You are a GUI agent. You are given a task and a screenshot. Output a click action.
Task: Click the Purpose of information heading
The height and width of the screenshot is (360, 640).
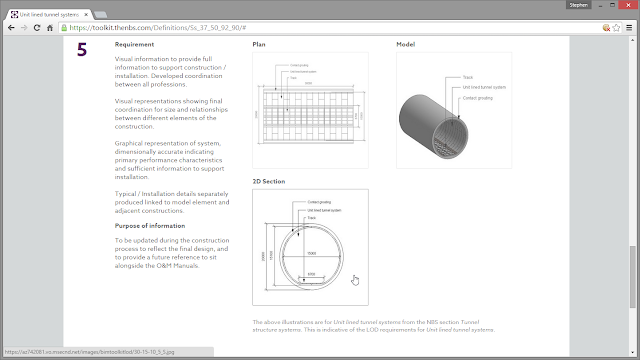[150, 226]
